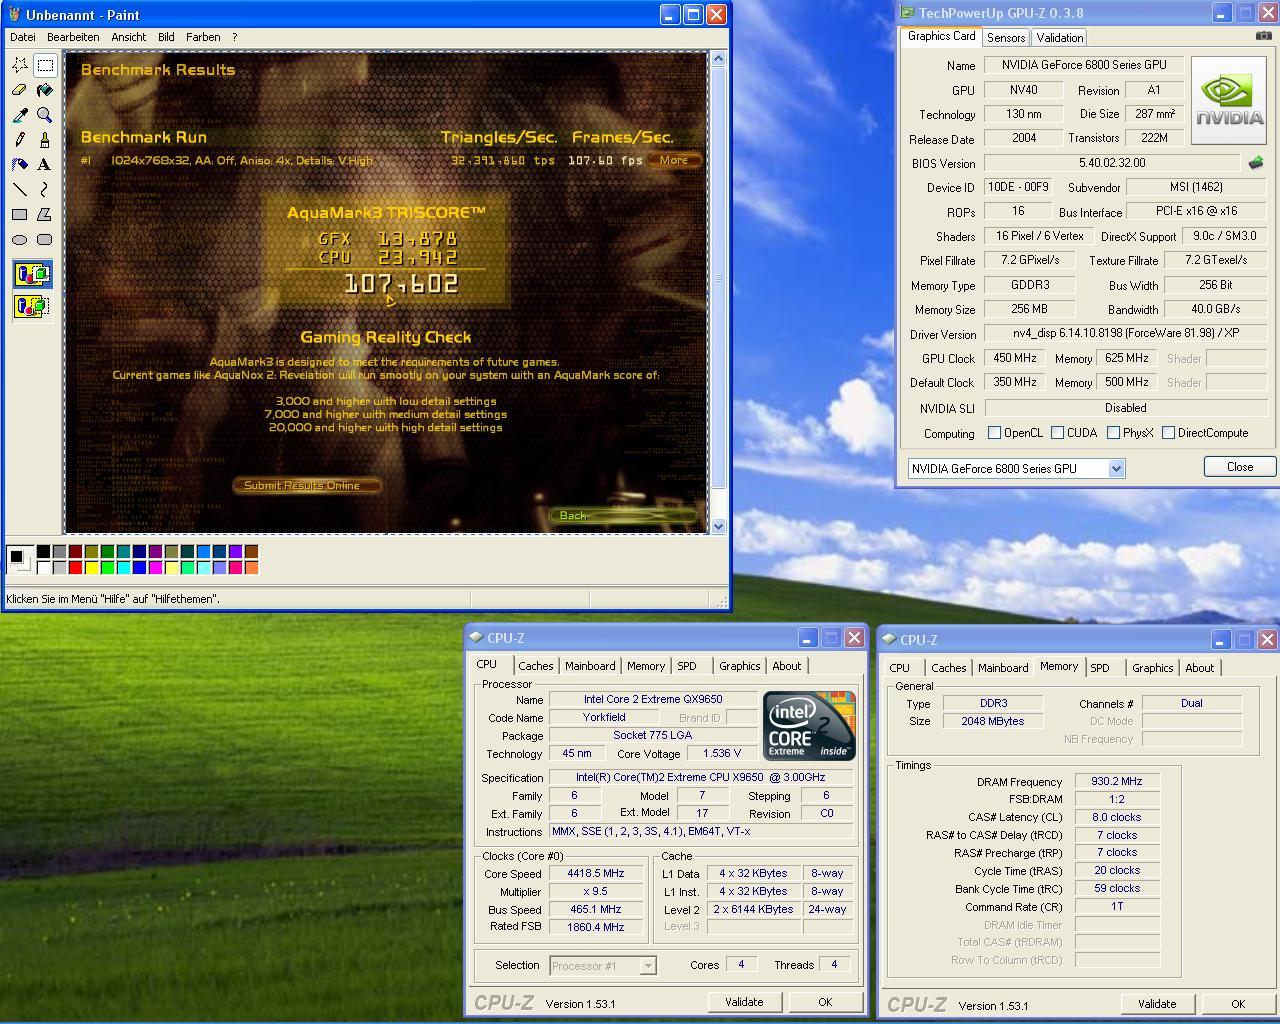Click the BIOS Version field 5.40.02.32.00
Screen dimensions: 1280x1024
click(x=1113, y=162)
